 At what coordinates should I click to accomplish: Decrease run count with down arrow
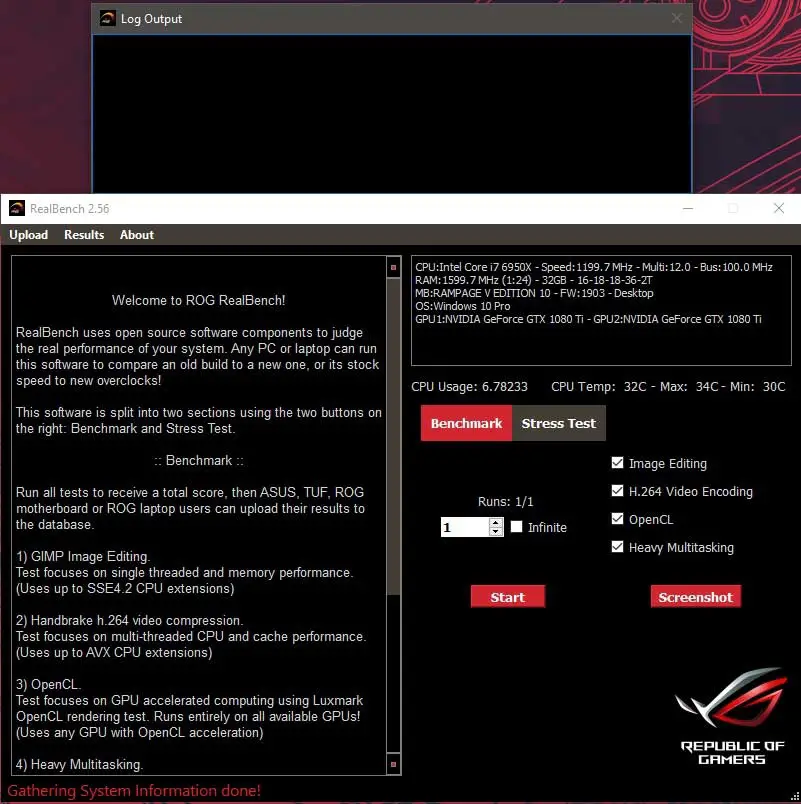pyautogui.click(x=495, y=531)
